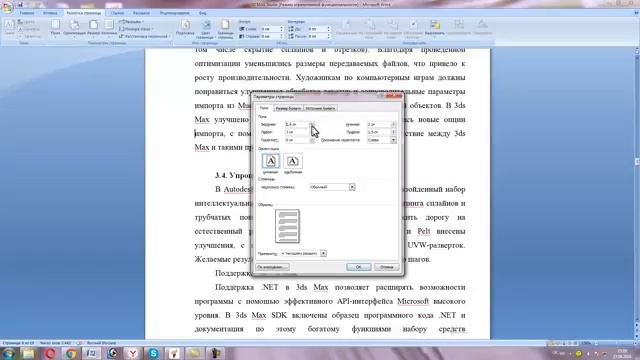Image resolution: width=640 pixels, height=360 pixels.
Task: Open the Применить dropdown in dialog
Action: click(303, 253)
